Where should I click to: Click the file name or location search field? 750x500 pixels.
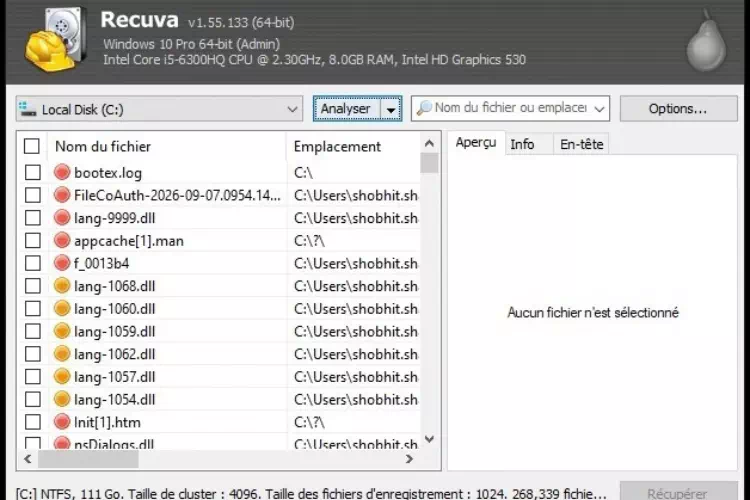(x=510, y=108)
